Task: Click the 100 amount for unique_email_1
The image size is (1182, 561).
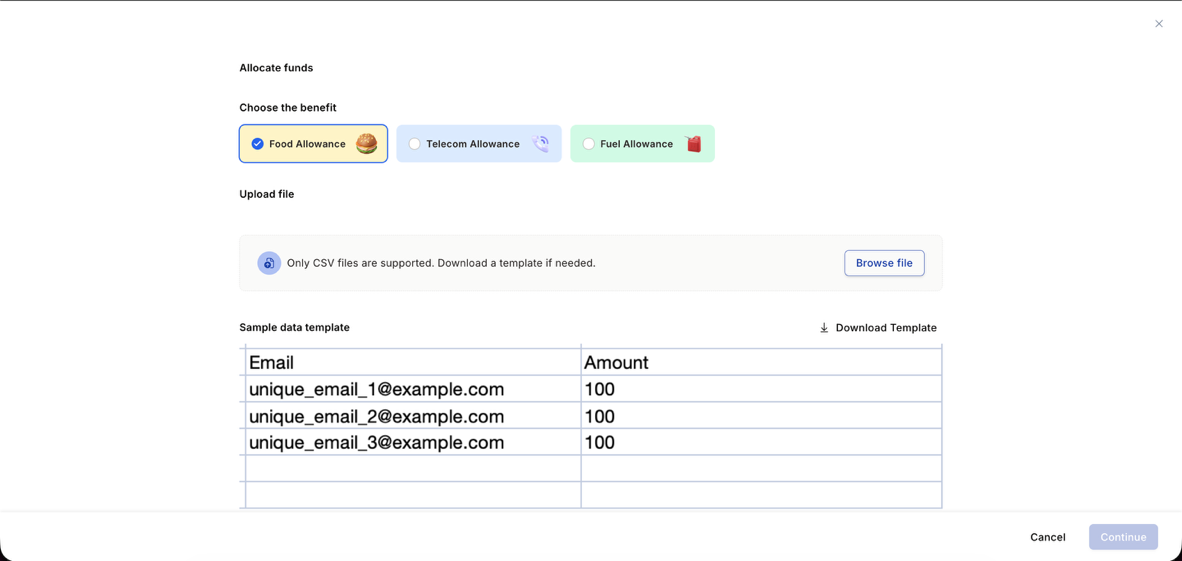Action: pos(761,389)
